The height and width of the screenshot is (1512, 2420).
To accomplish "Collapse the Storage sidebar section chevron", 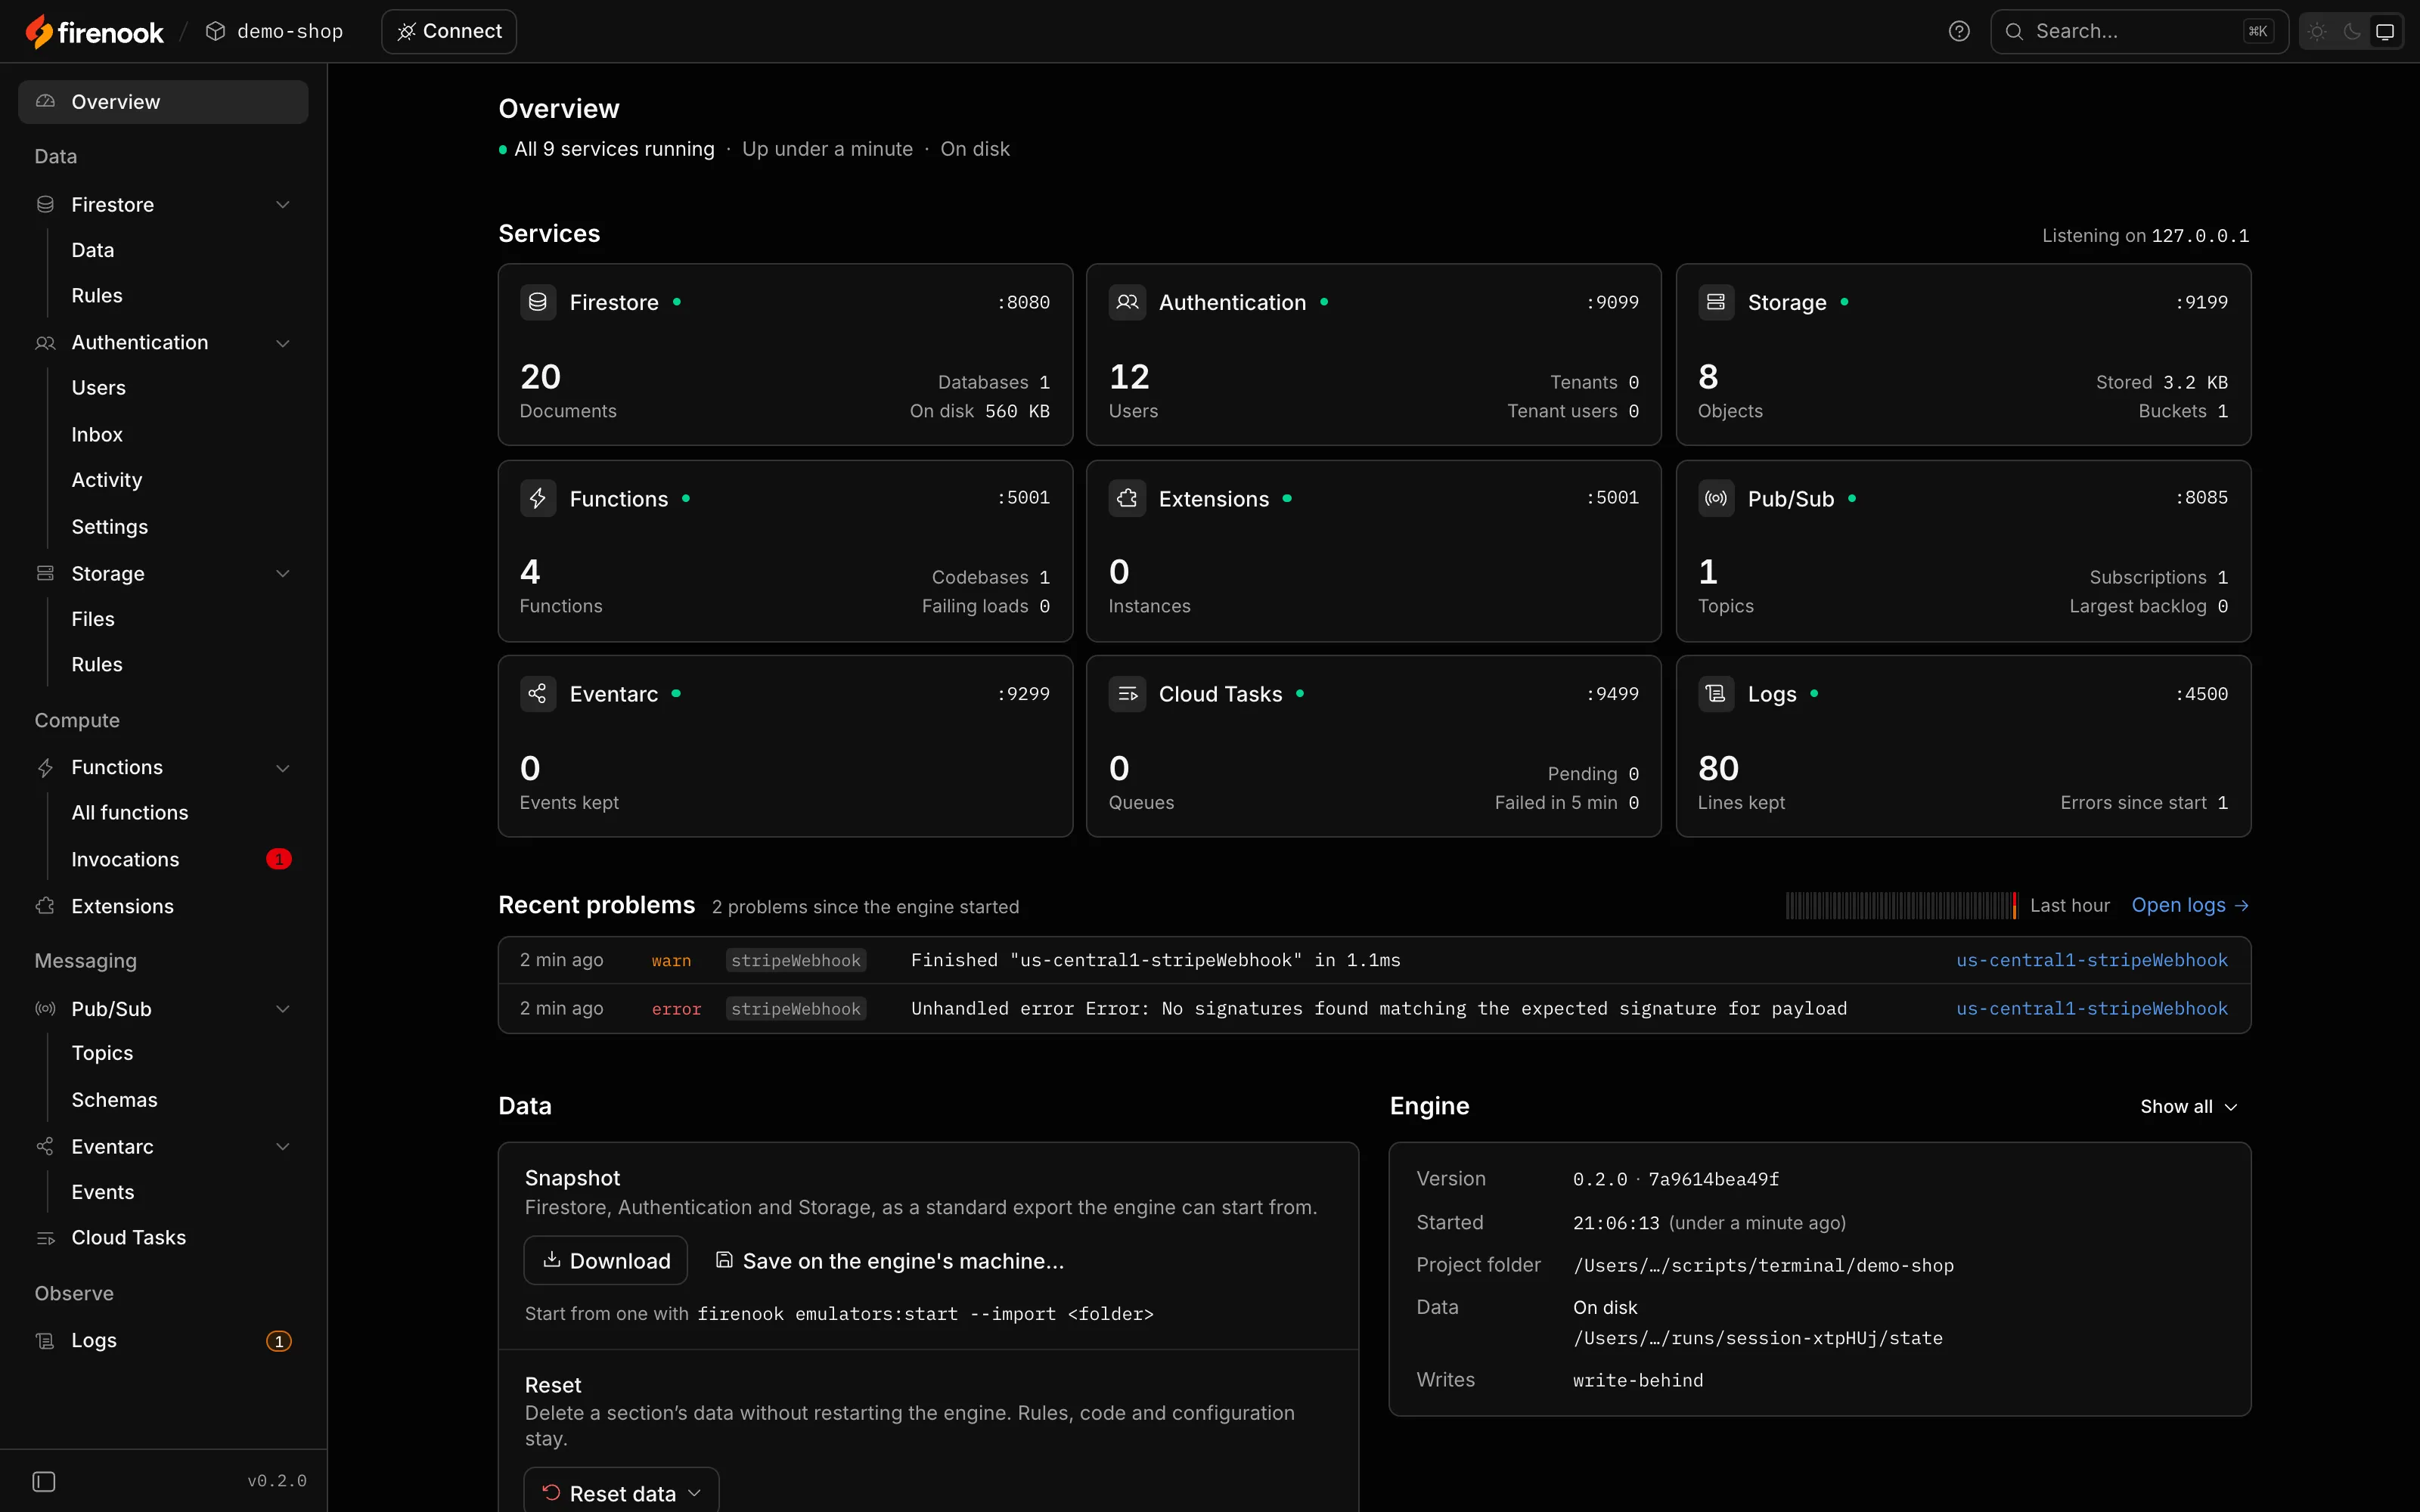I will click(283, 574).
